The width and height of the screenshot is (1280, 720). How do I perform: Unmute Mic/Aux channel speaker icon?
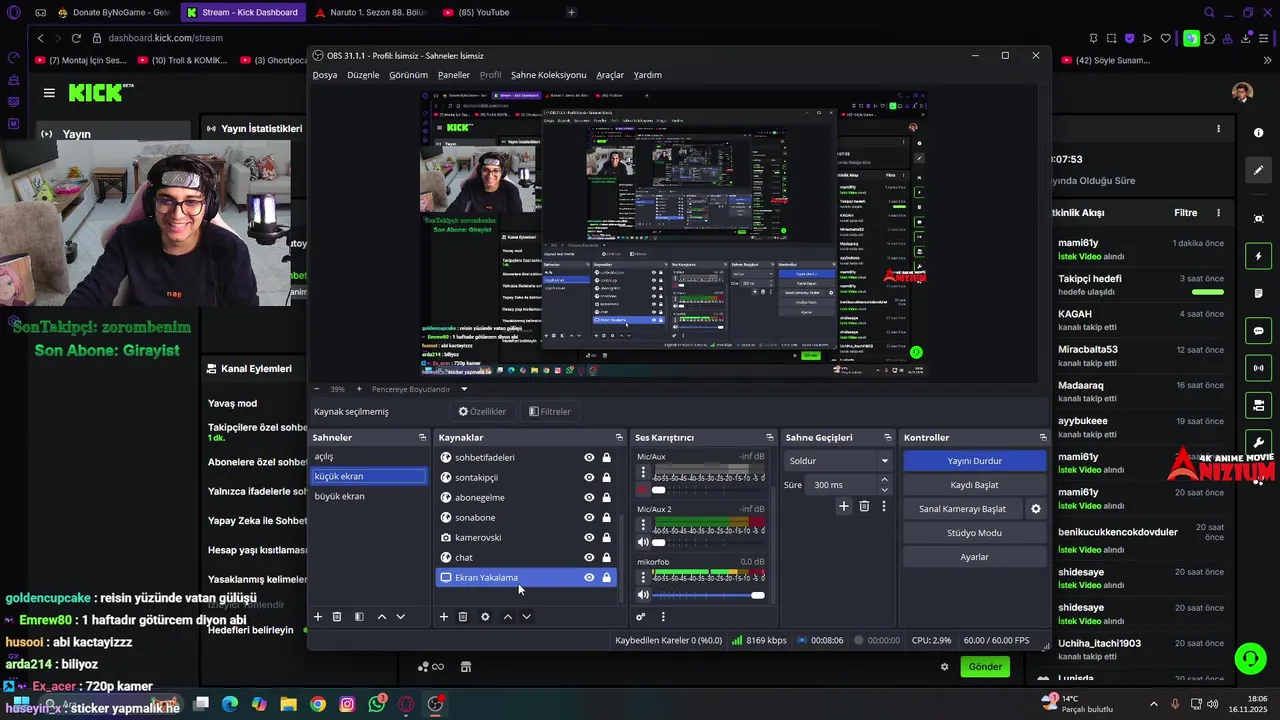[643, 490]
